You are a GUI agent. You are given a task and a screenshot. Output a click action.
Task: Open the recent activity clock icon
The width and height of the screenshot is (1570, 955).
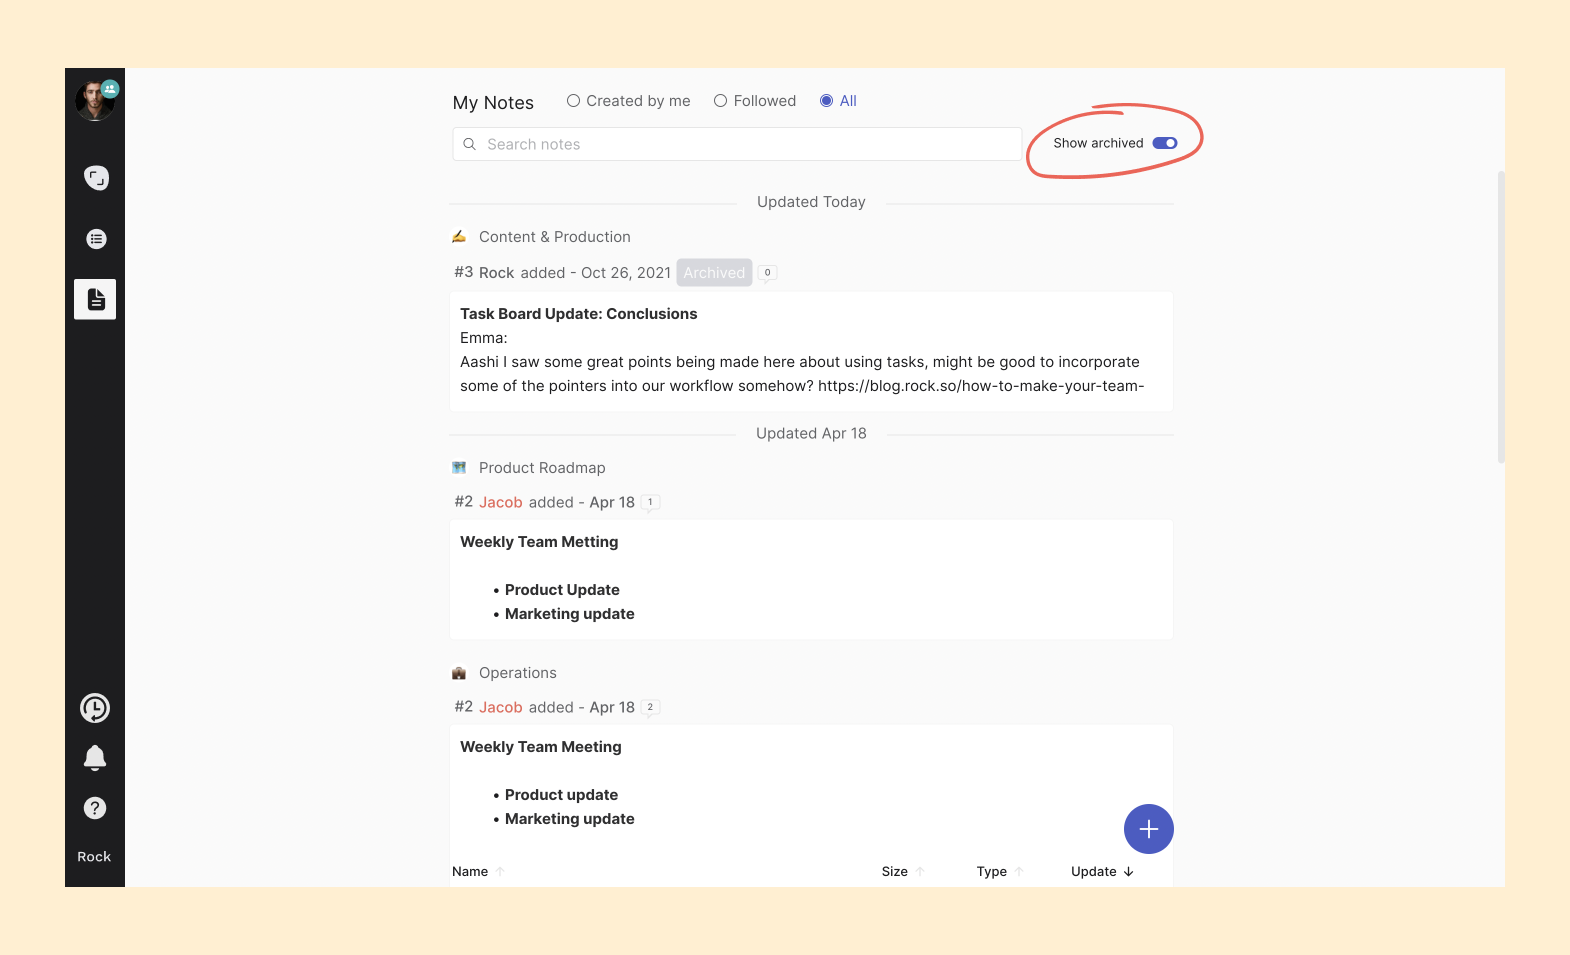(x=95, y=708)
